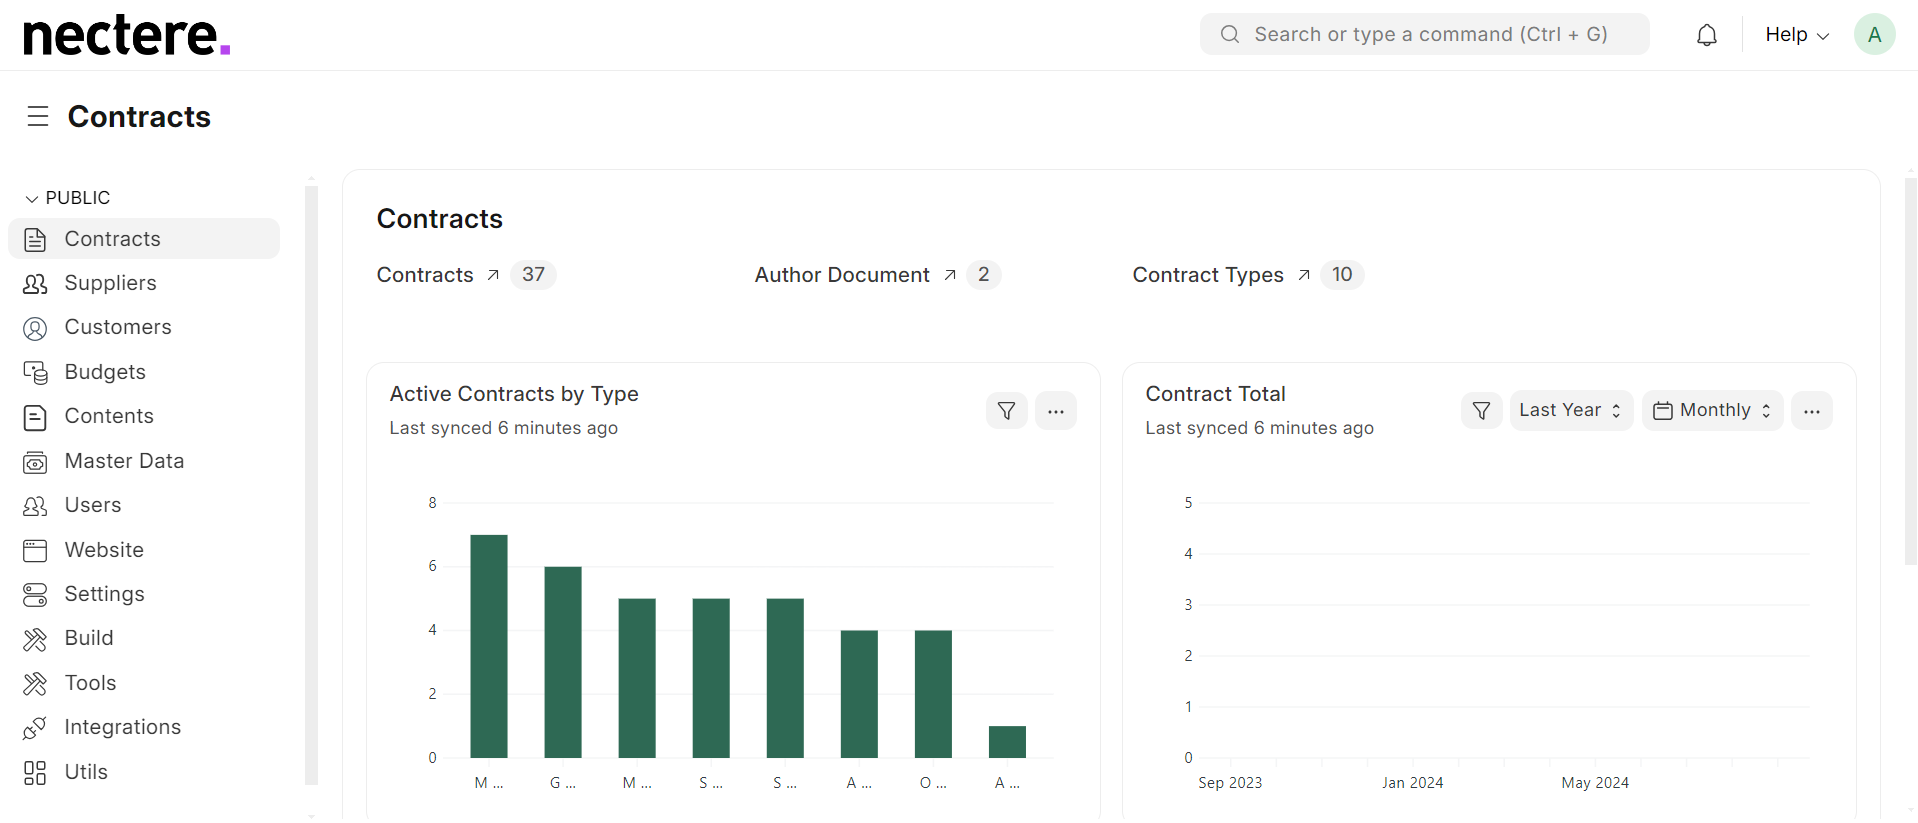Open the user avatar A menu
This screenshot has width=1918, height=823.
click(x=1875, y=35)
